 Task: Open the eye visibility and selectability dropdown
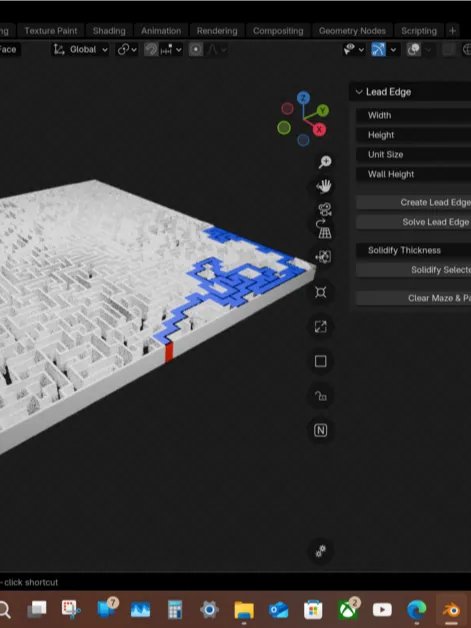(354, 50)
